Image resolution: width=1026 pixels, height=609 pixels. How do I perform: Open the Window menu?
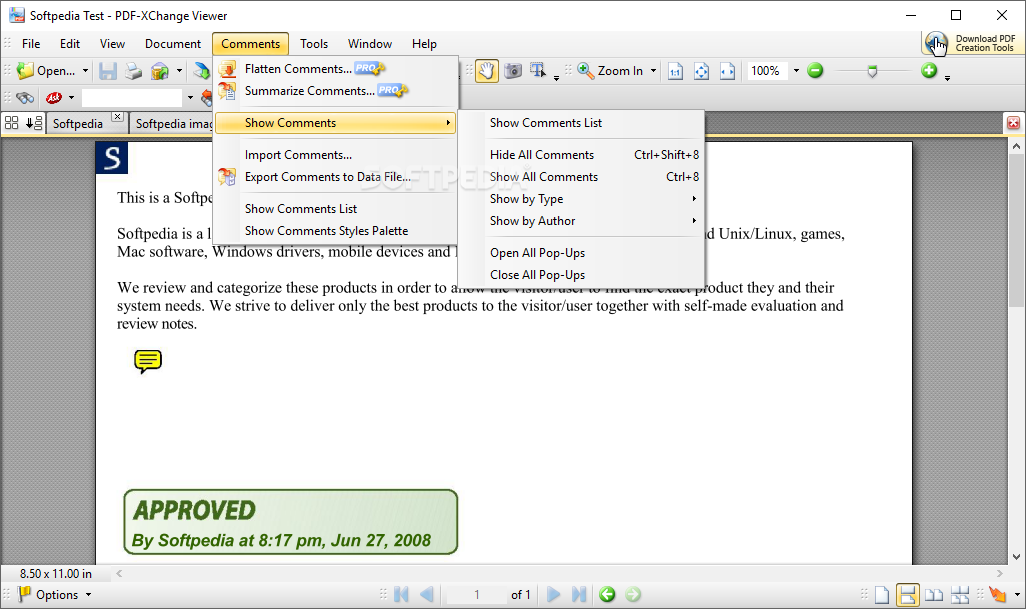370,44
